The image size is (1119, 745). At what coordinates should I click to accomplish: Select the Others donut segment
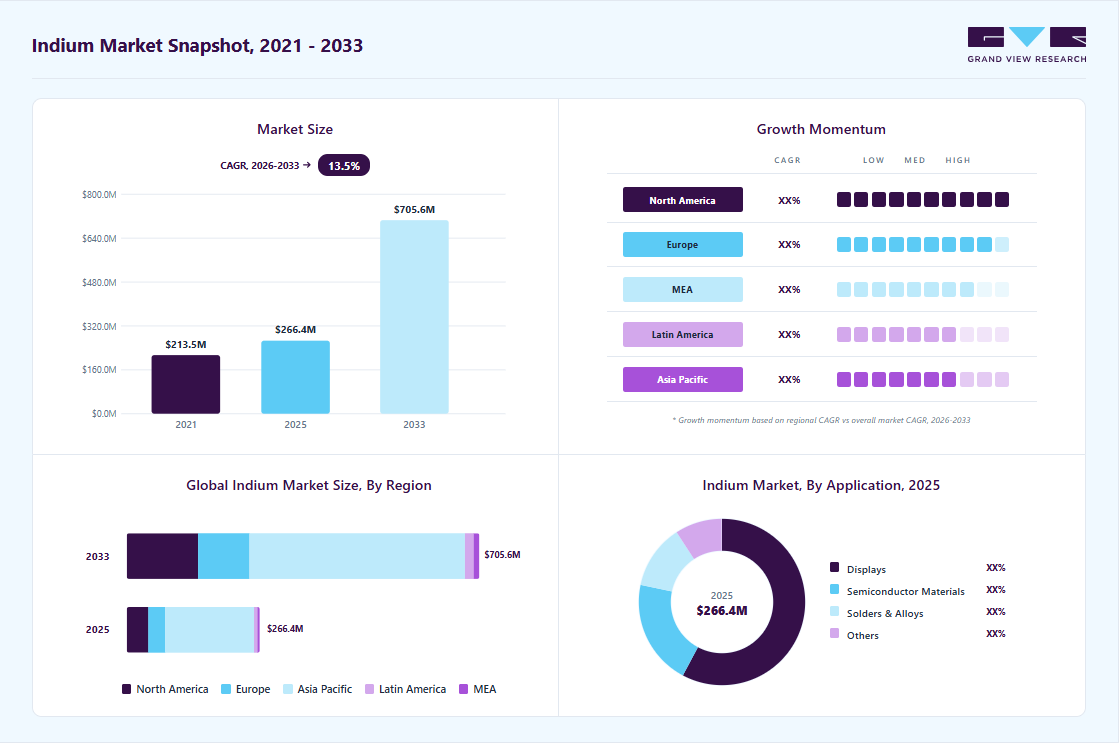703,536
